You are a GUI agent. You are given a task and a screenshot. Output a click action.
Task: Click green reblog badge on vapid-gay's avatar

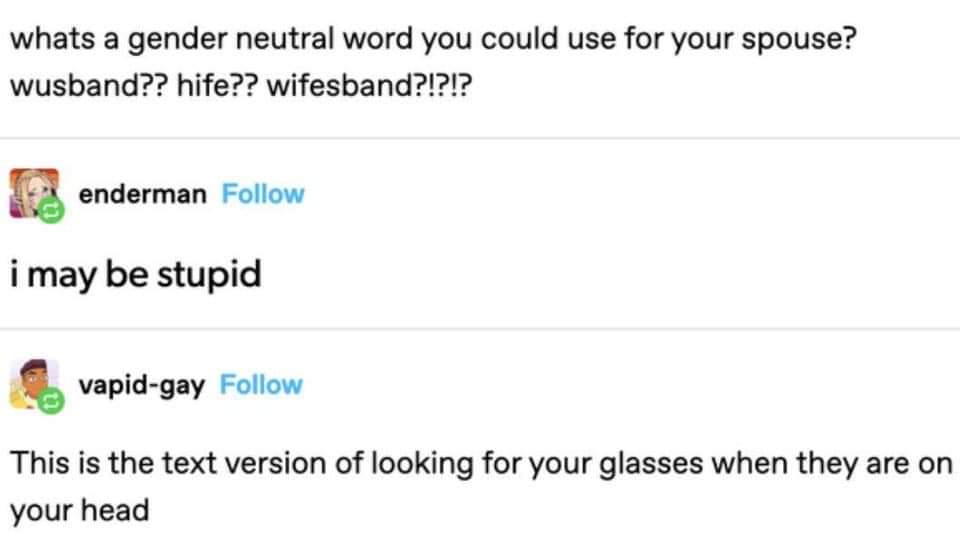[x=51, y=401]
